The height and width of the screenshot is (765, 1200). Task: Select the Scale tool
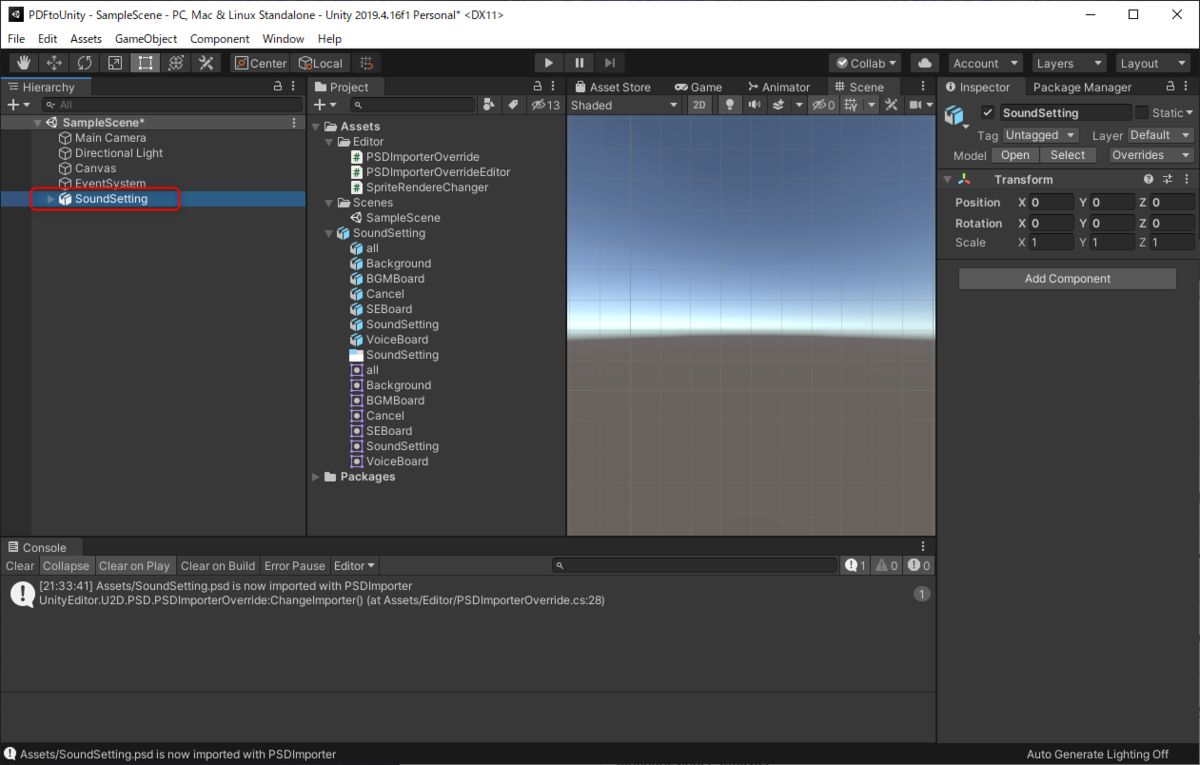(x=115, y=63)
